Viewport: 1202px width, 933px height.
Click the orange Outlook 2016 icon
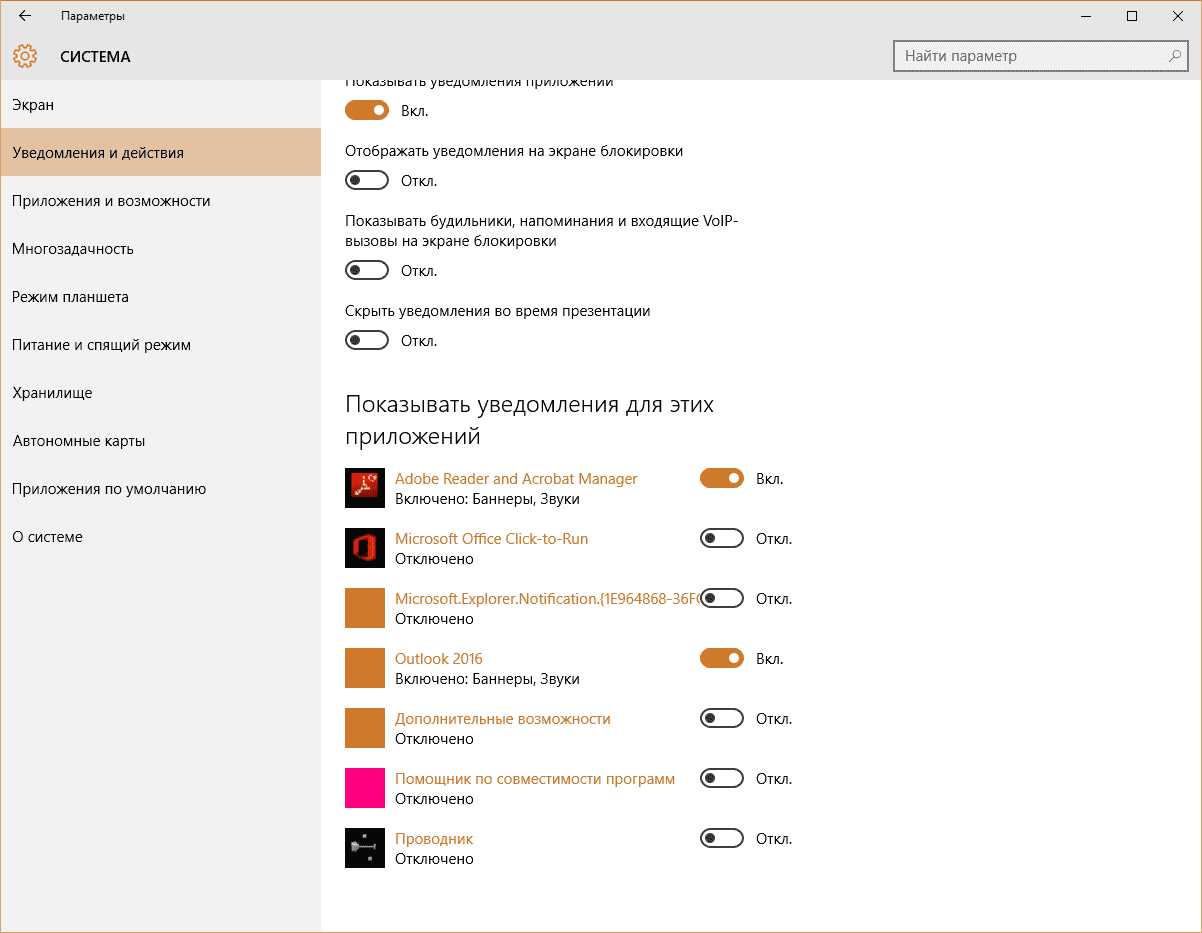pos(365,668)
